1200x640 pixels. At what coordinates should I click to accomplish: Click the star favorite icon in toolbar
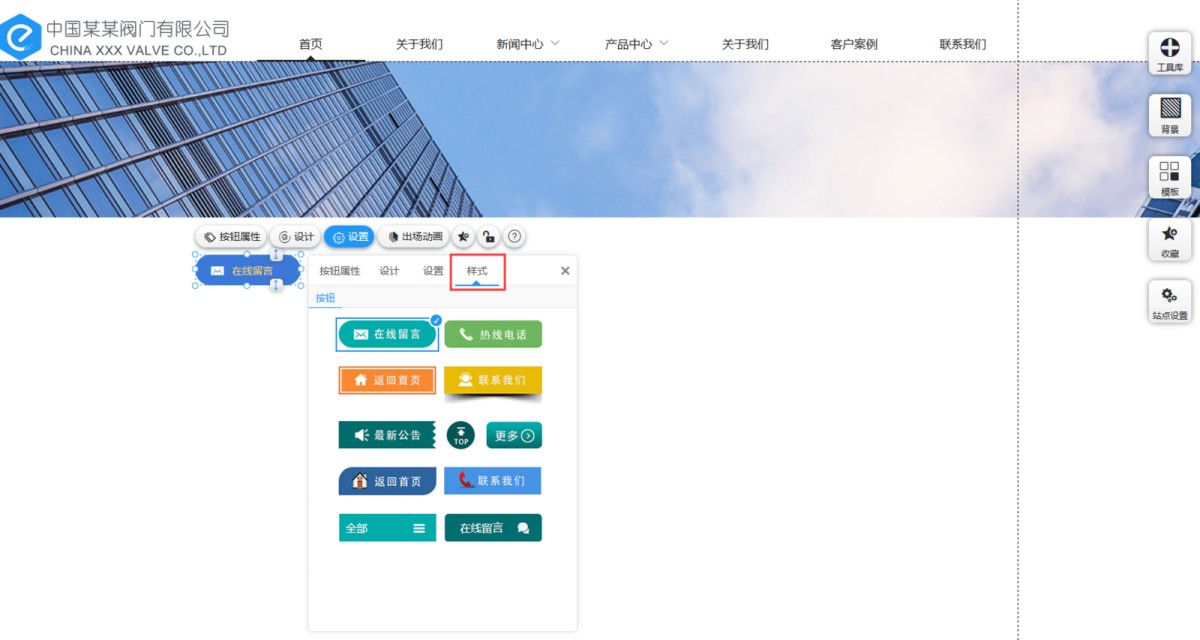(462, 237)
